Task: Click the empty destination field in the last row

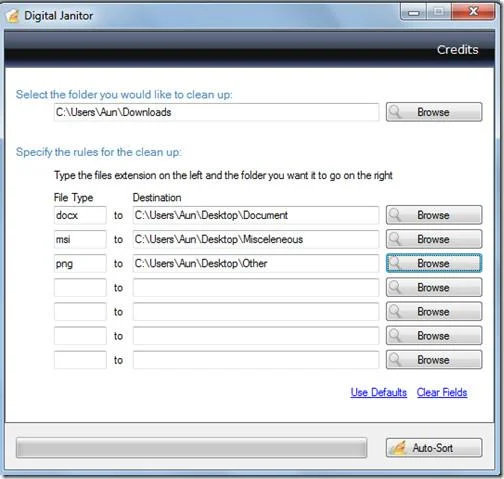Action: (x=256, y=360)
